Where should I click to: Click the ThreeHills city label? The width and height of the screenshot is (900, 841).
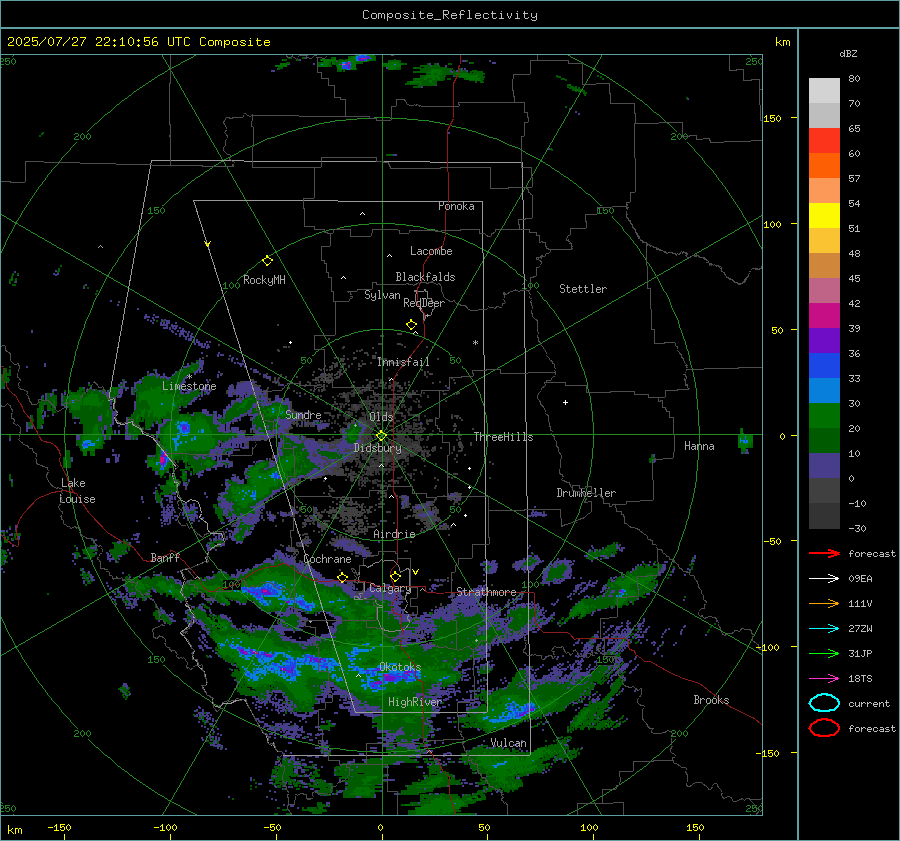tap(503, 437)
